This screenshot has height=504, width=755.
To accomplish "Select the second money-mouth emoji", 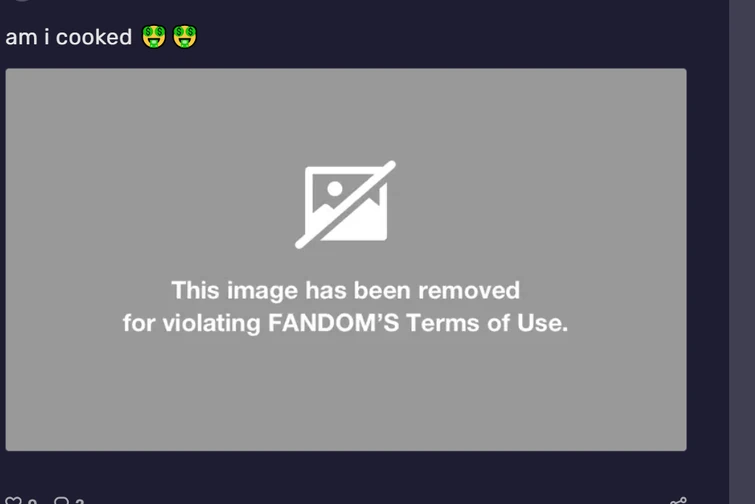I will coord(185,37).
